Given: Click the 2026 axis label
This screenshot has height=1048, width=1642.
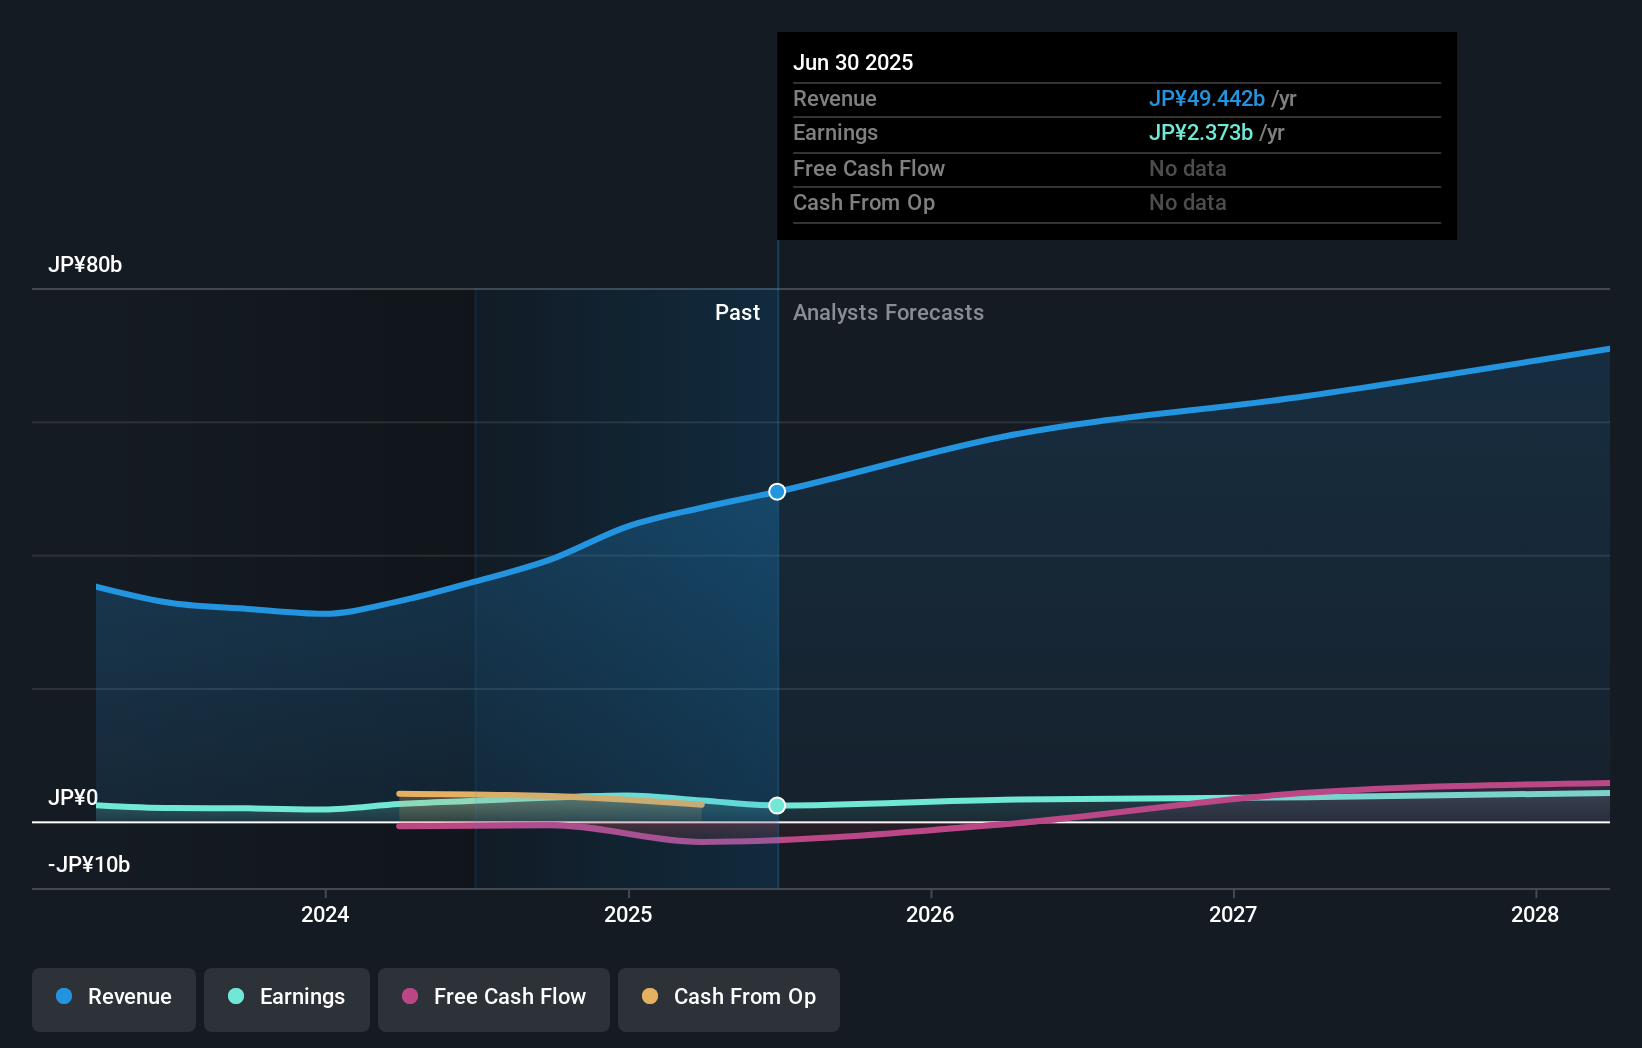Looking at the screenshot, I should tap(930, 914).
